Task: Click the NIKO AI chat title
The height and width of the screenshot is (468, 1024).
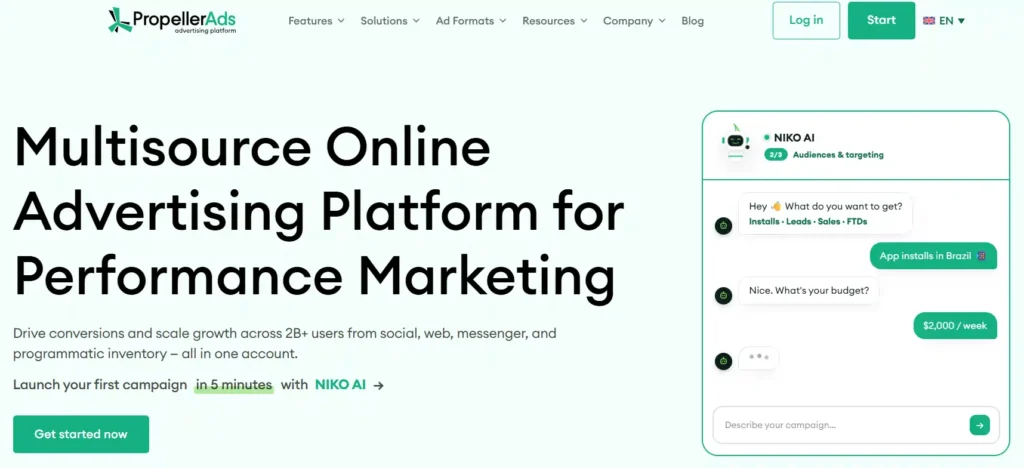Action: 793,138
